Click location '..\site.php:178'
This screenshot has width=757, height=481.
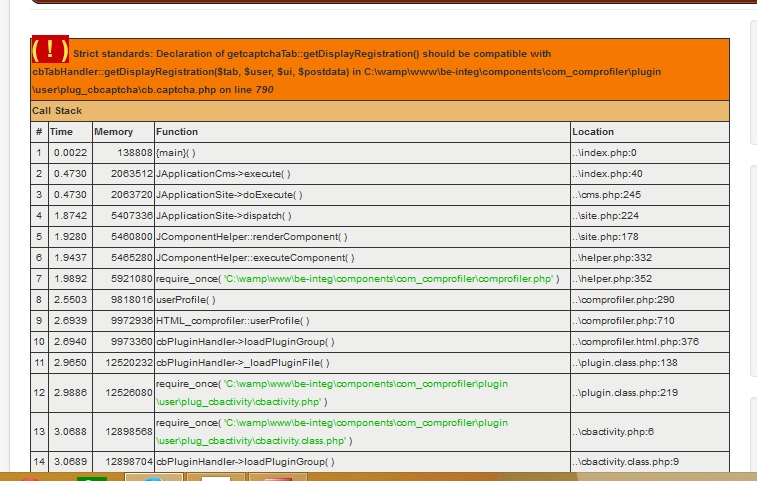(x=605, y=237)
